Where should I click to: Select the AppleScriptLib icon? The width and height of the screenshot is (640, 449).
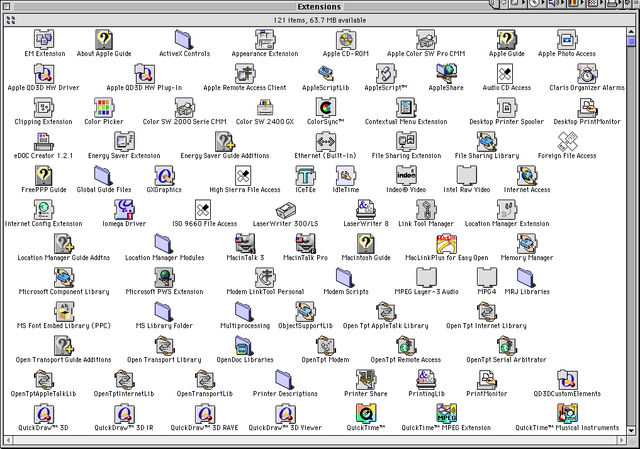point(325,73)
